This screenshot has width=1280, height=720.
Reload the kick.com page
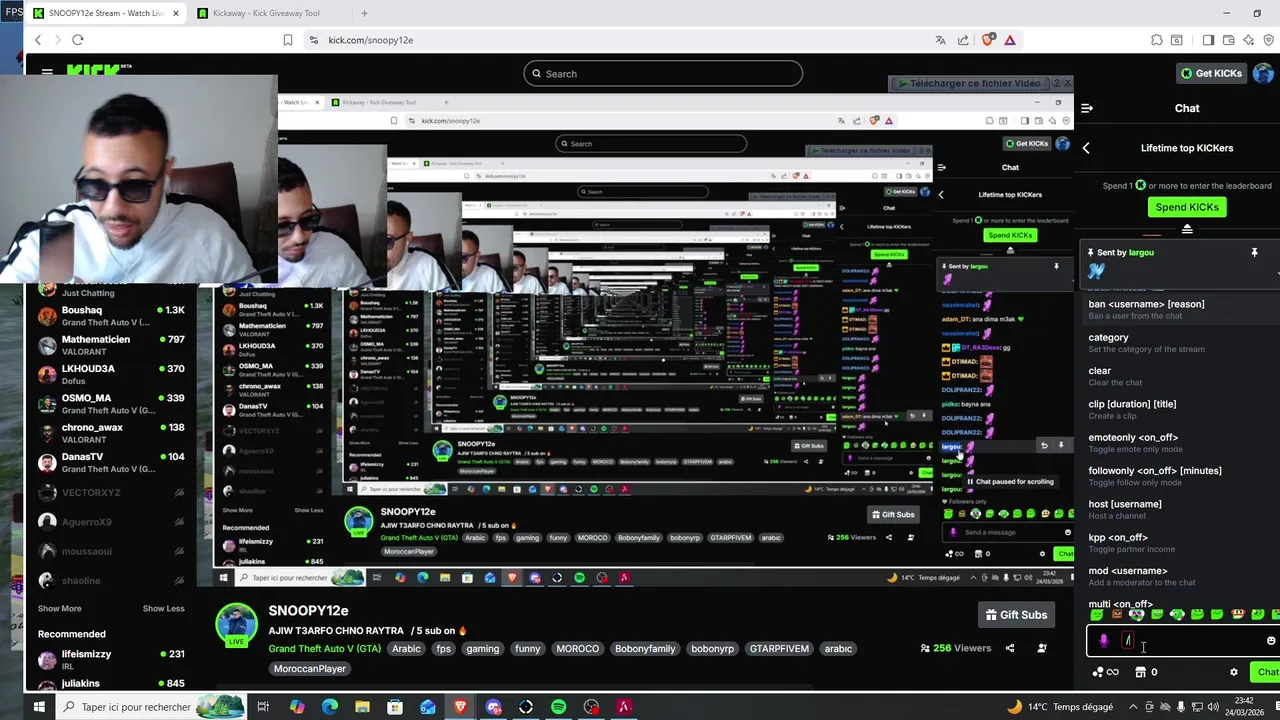[x=78, y=40]
